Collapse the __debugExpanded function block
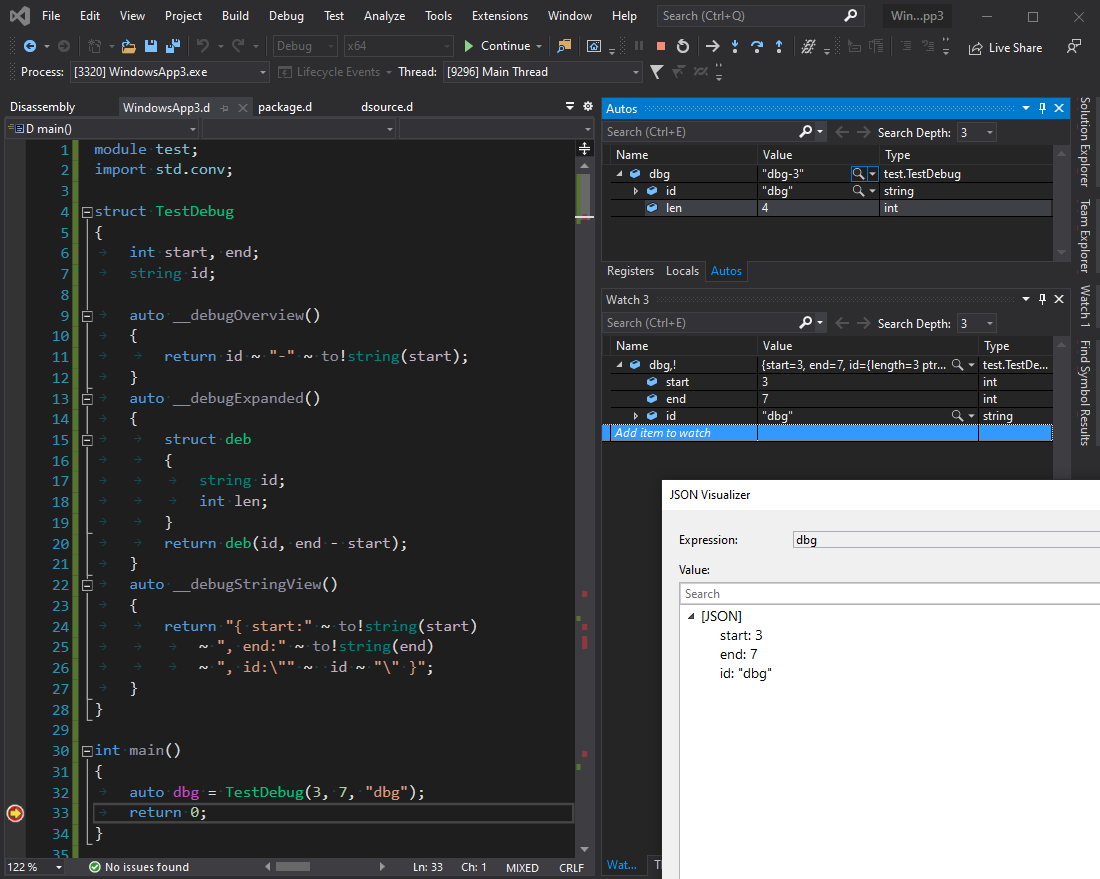Image resolution: width=1100 pixels, height=879 pixels. (x=88, y=398)
